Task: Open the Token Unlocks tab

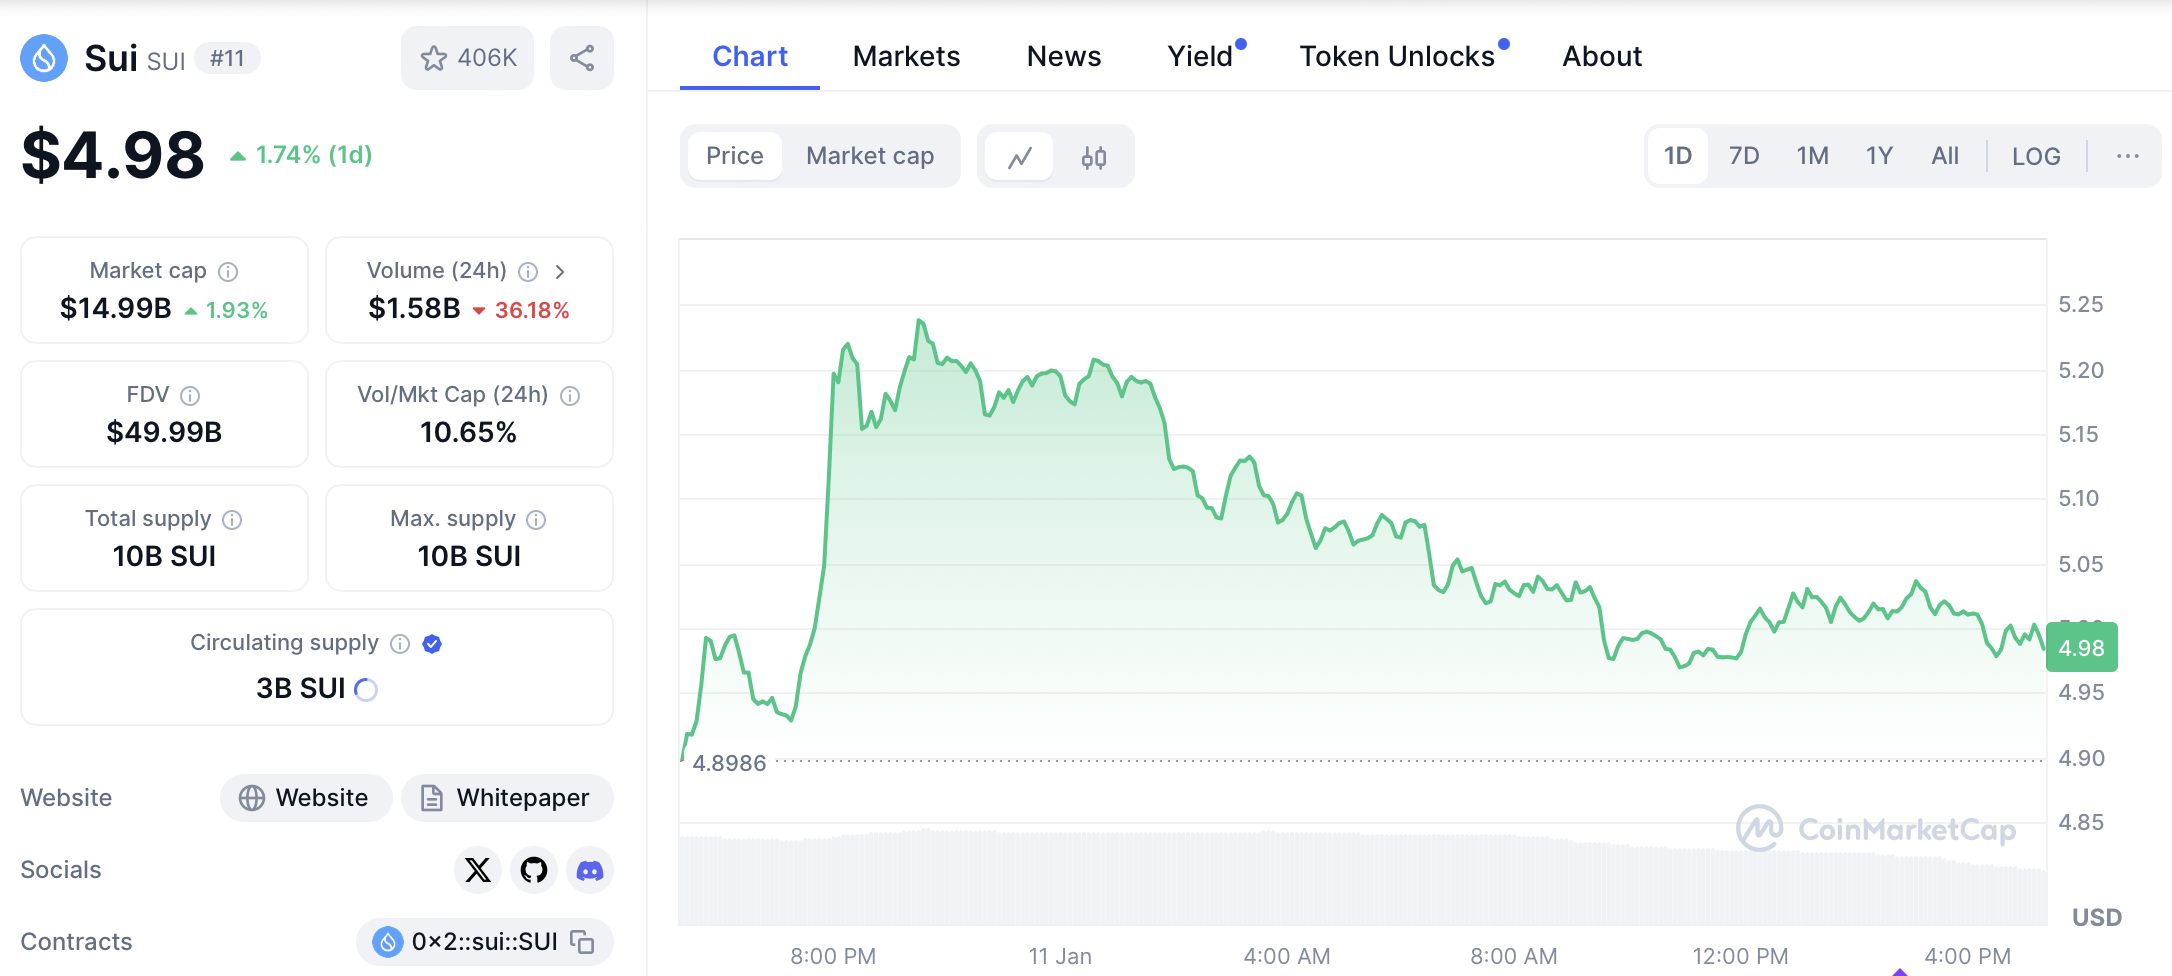Action: [1397, 56]
